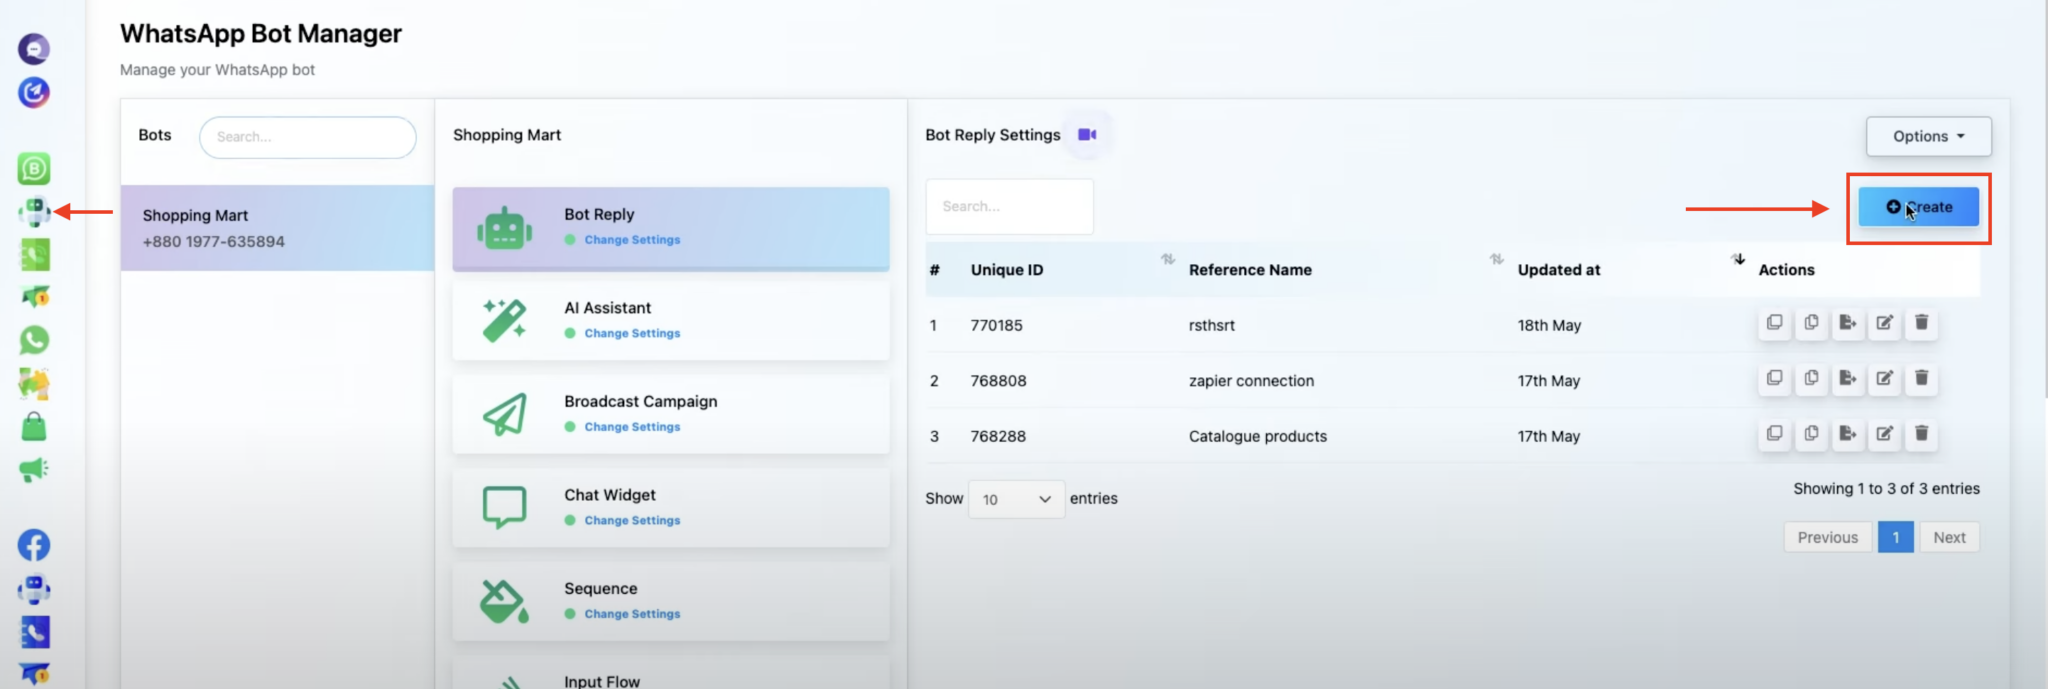Click reference name Catalogue products

(1258, 436)
